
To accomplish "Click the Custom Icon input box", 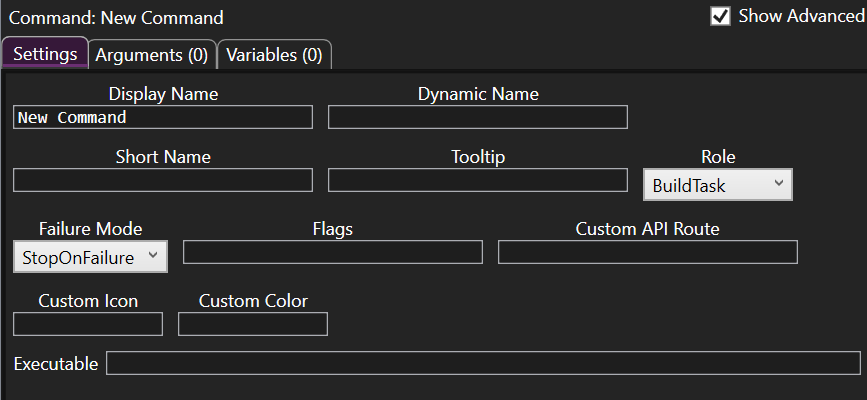I will (x=88, y=324).
